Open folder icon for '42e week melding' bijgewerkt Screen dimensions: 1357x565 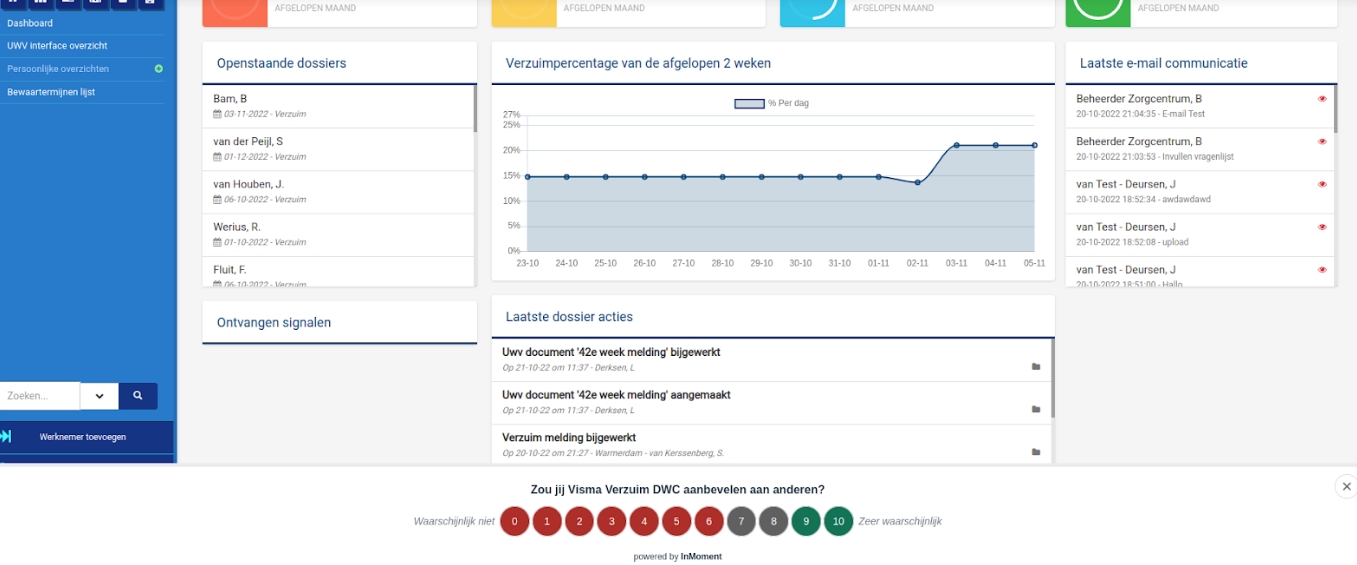click(x=1036, y=367)
